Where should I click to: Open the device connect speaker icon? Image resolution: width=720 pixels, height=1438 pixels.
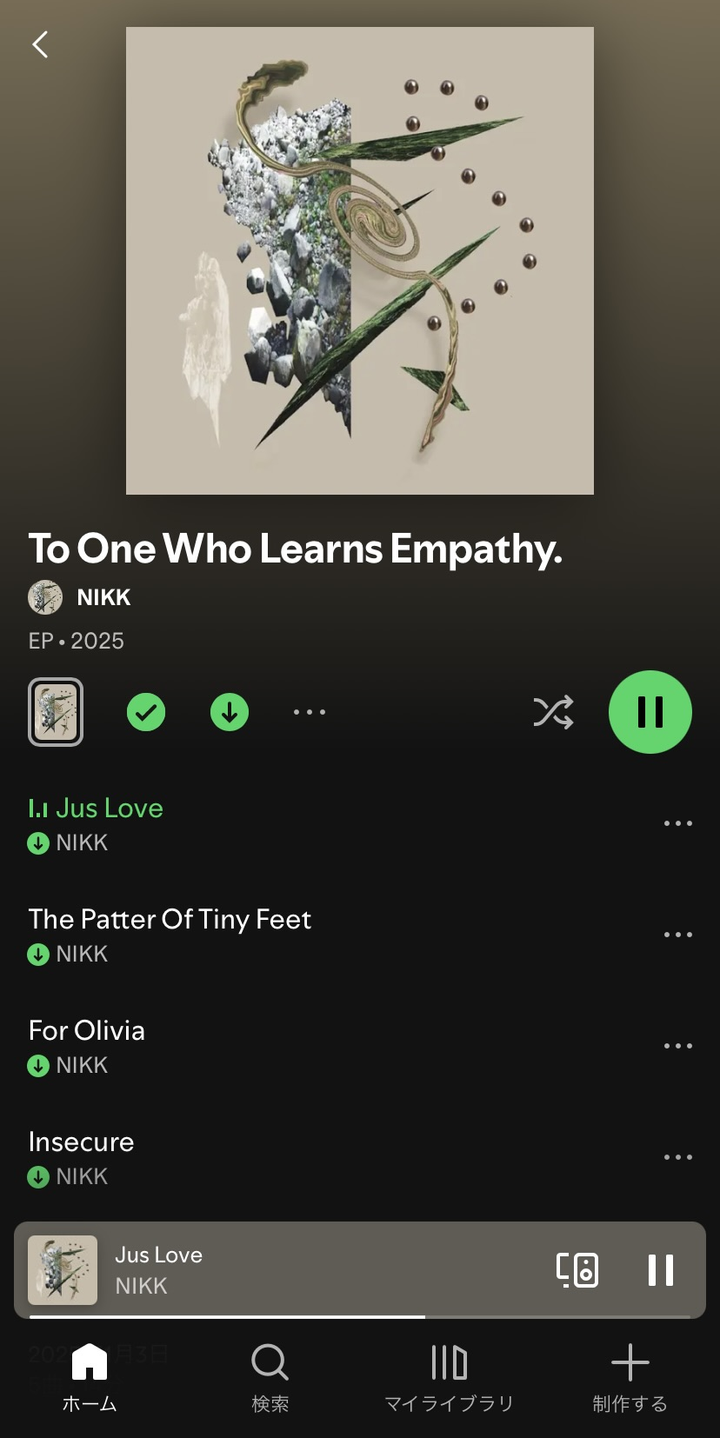(577, 1270)
